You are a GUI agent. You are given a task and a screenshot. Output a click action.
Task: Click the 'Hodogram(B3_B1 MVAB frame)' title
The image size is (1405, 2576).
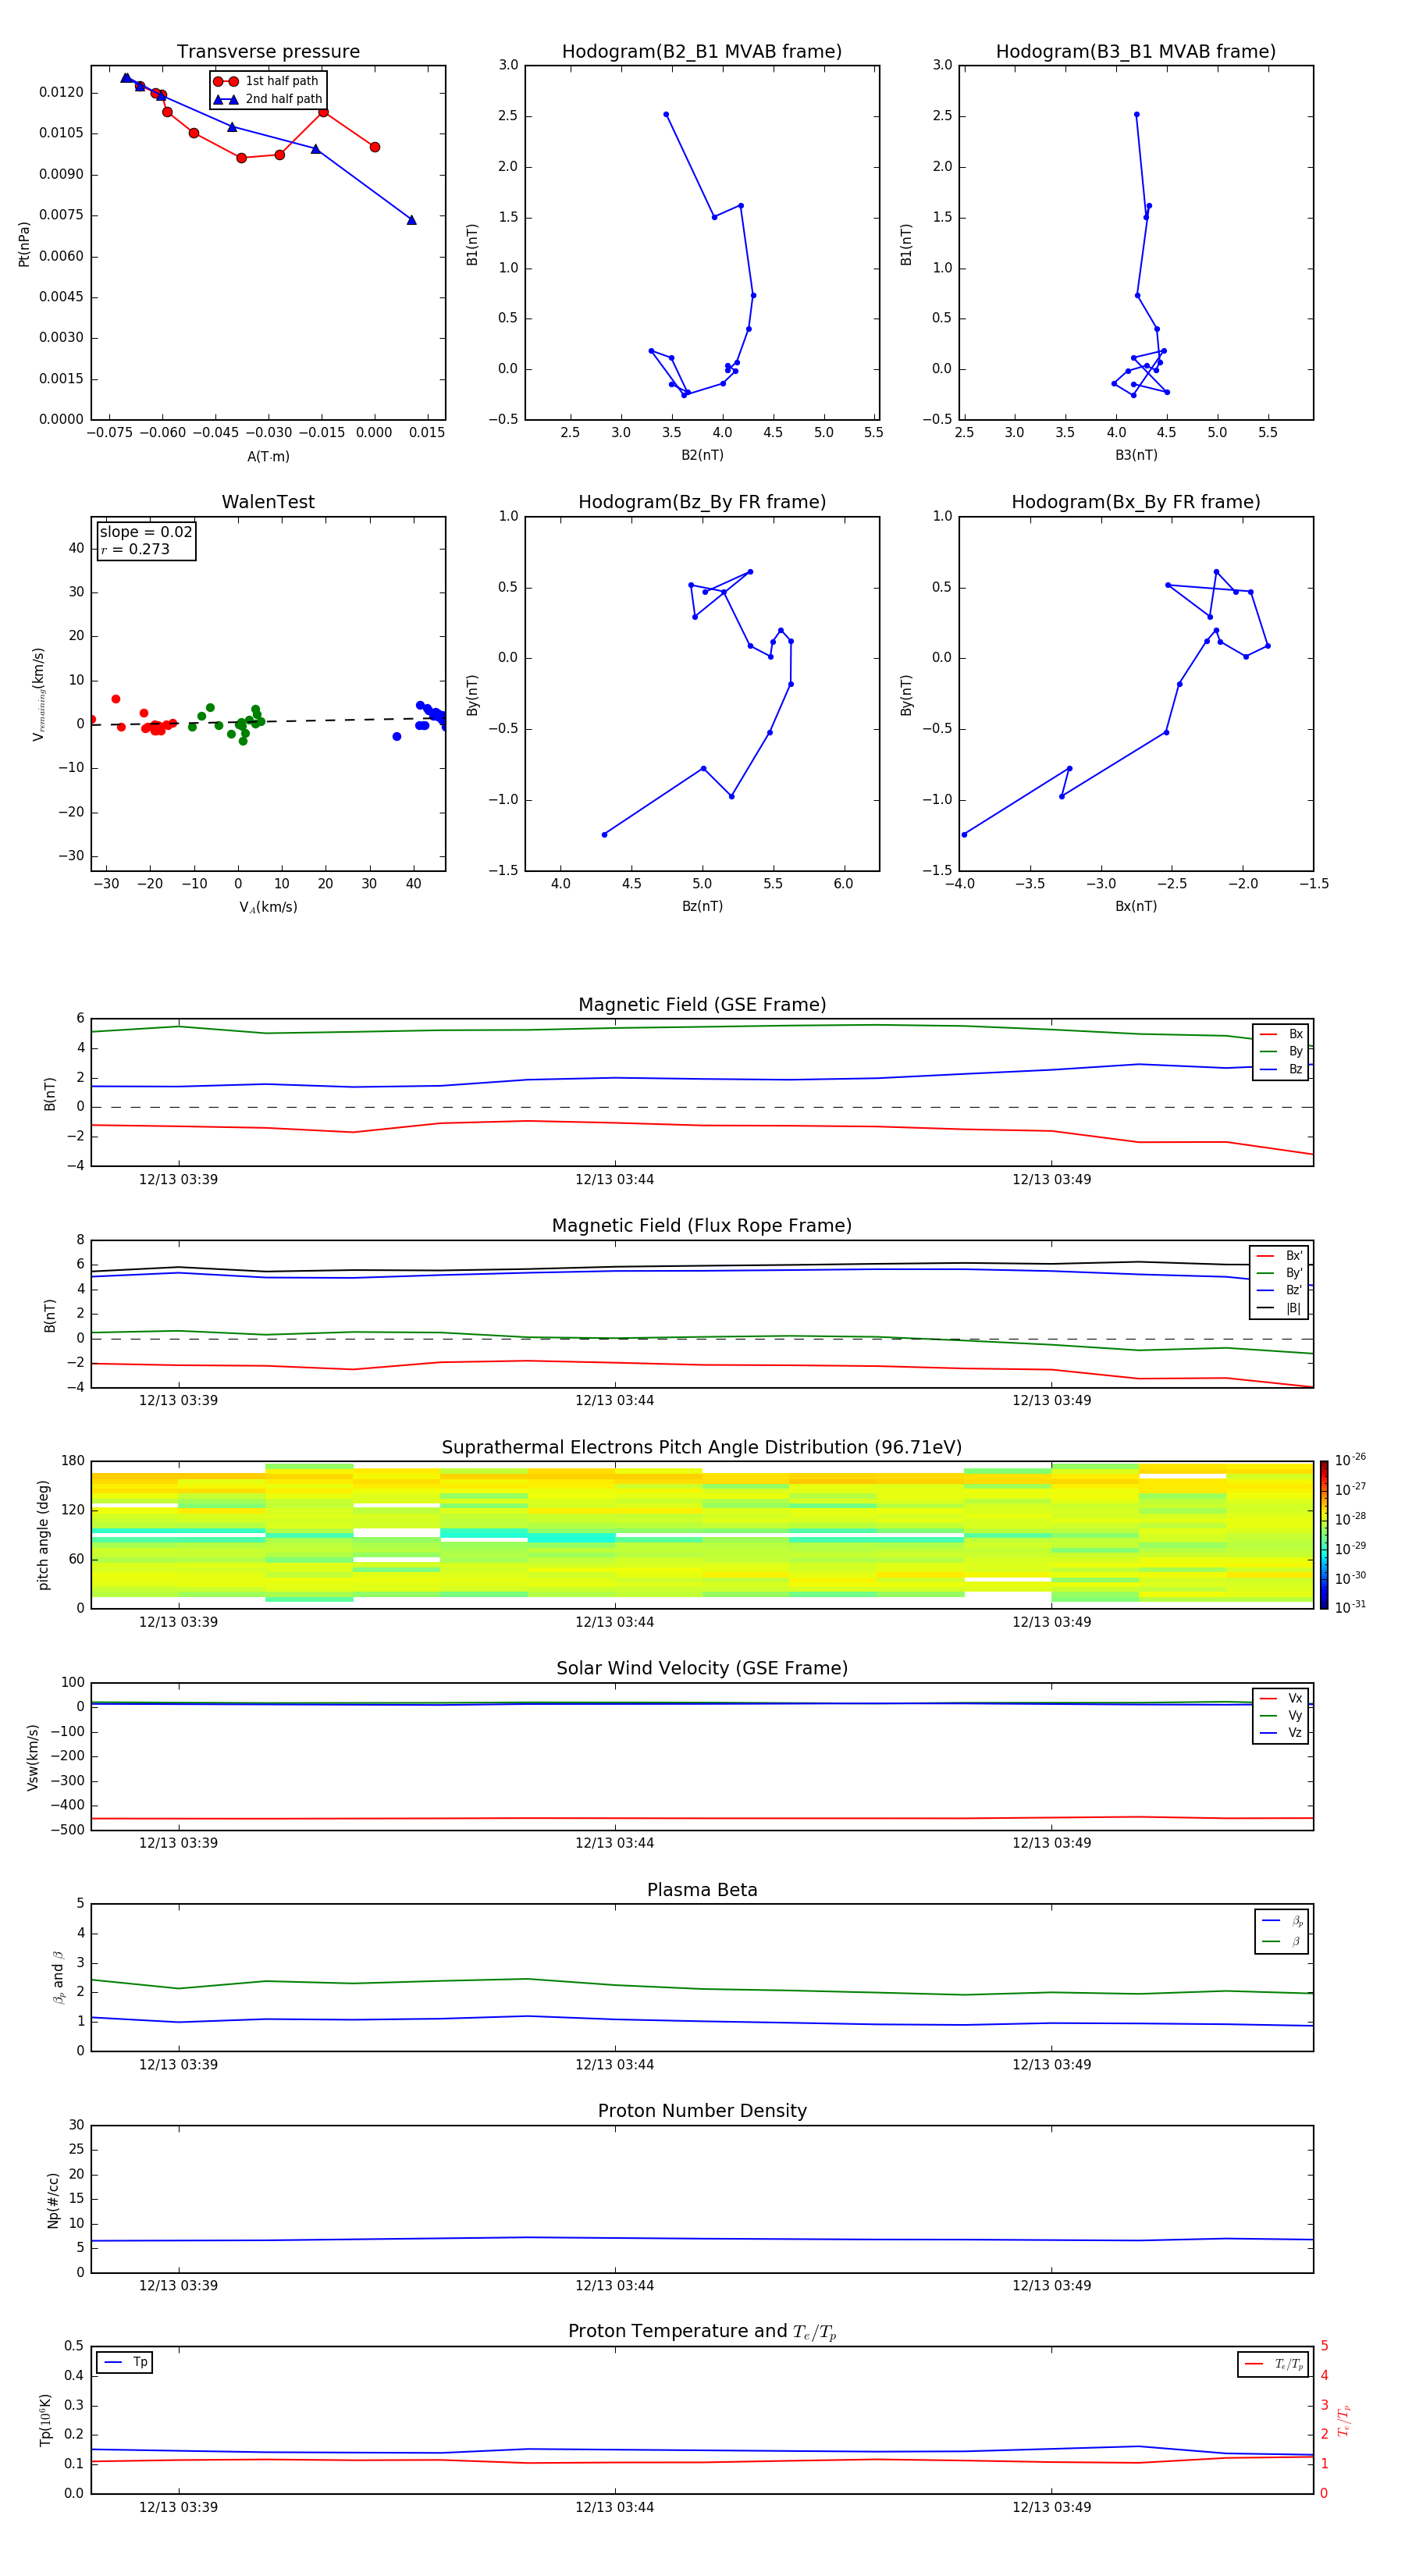[x=1136, y=52]
